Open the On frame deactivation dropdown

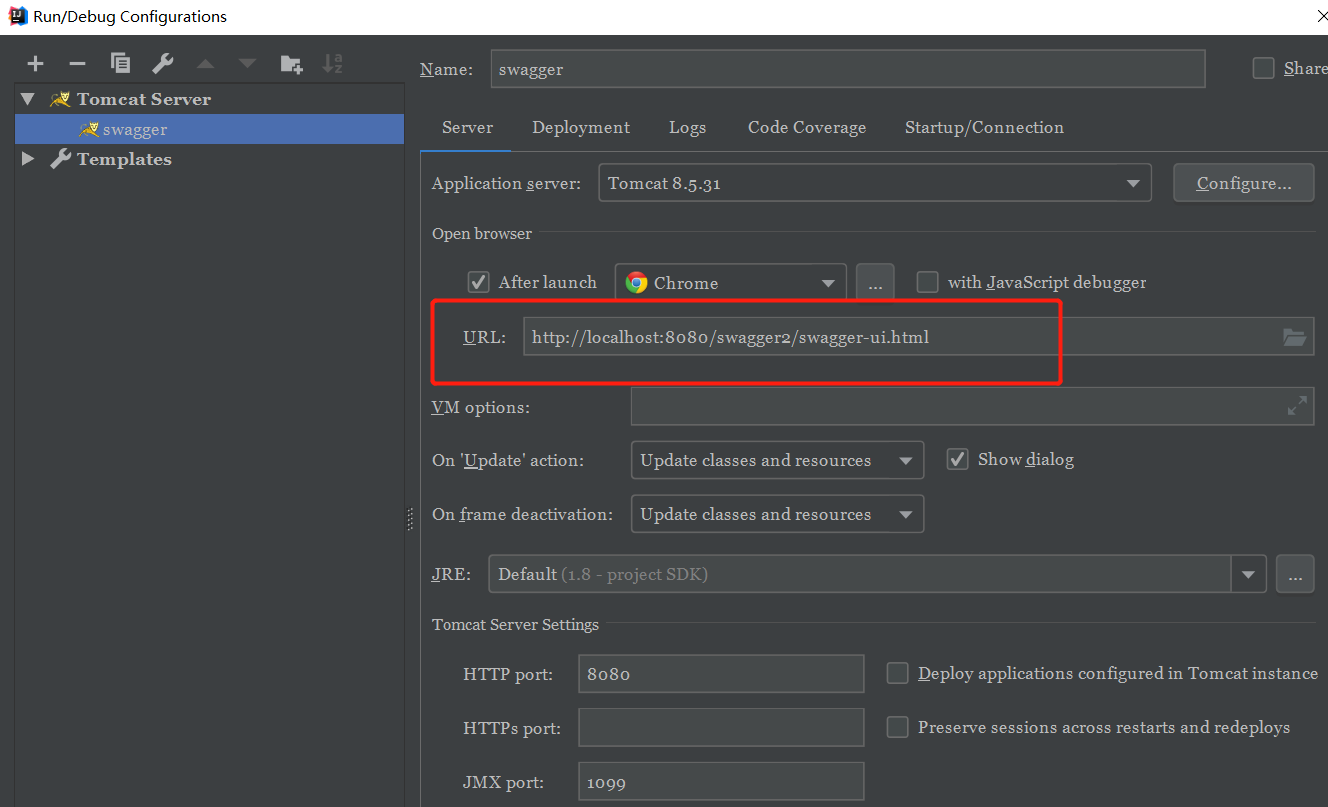[777, 514]
